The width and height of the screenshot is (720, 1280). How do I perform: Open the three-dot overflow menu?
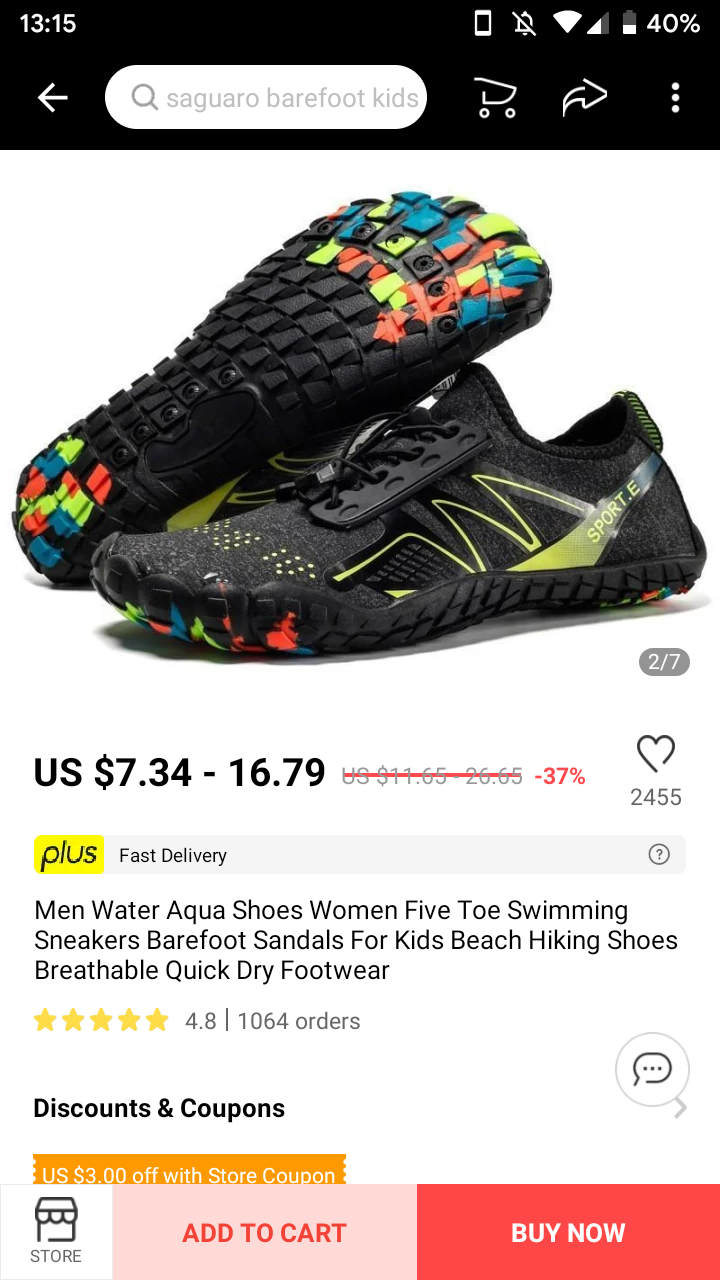pos(675,97)
